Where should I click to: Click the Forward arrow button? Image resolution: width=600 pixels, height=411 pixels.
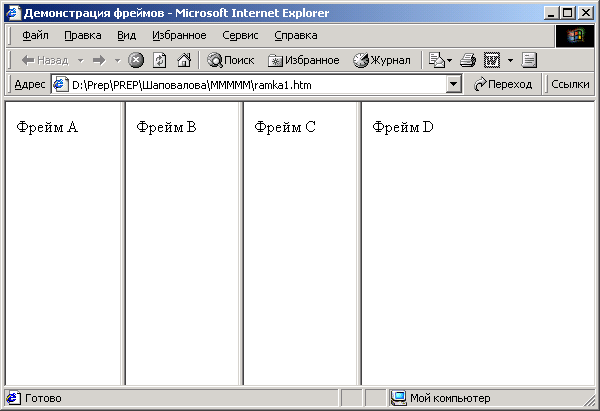click(x=99, y=60)
